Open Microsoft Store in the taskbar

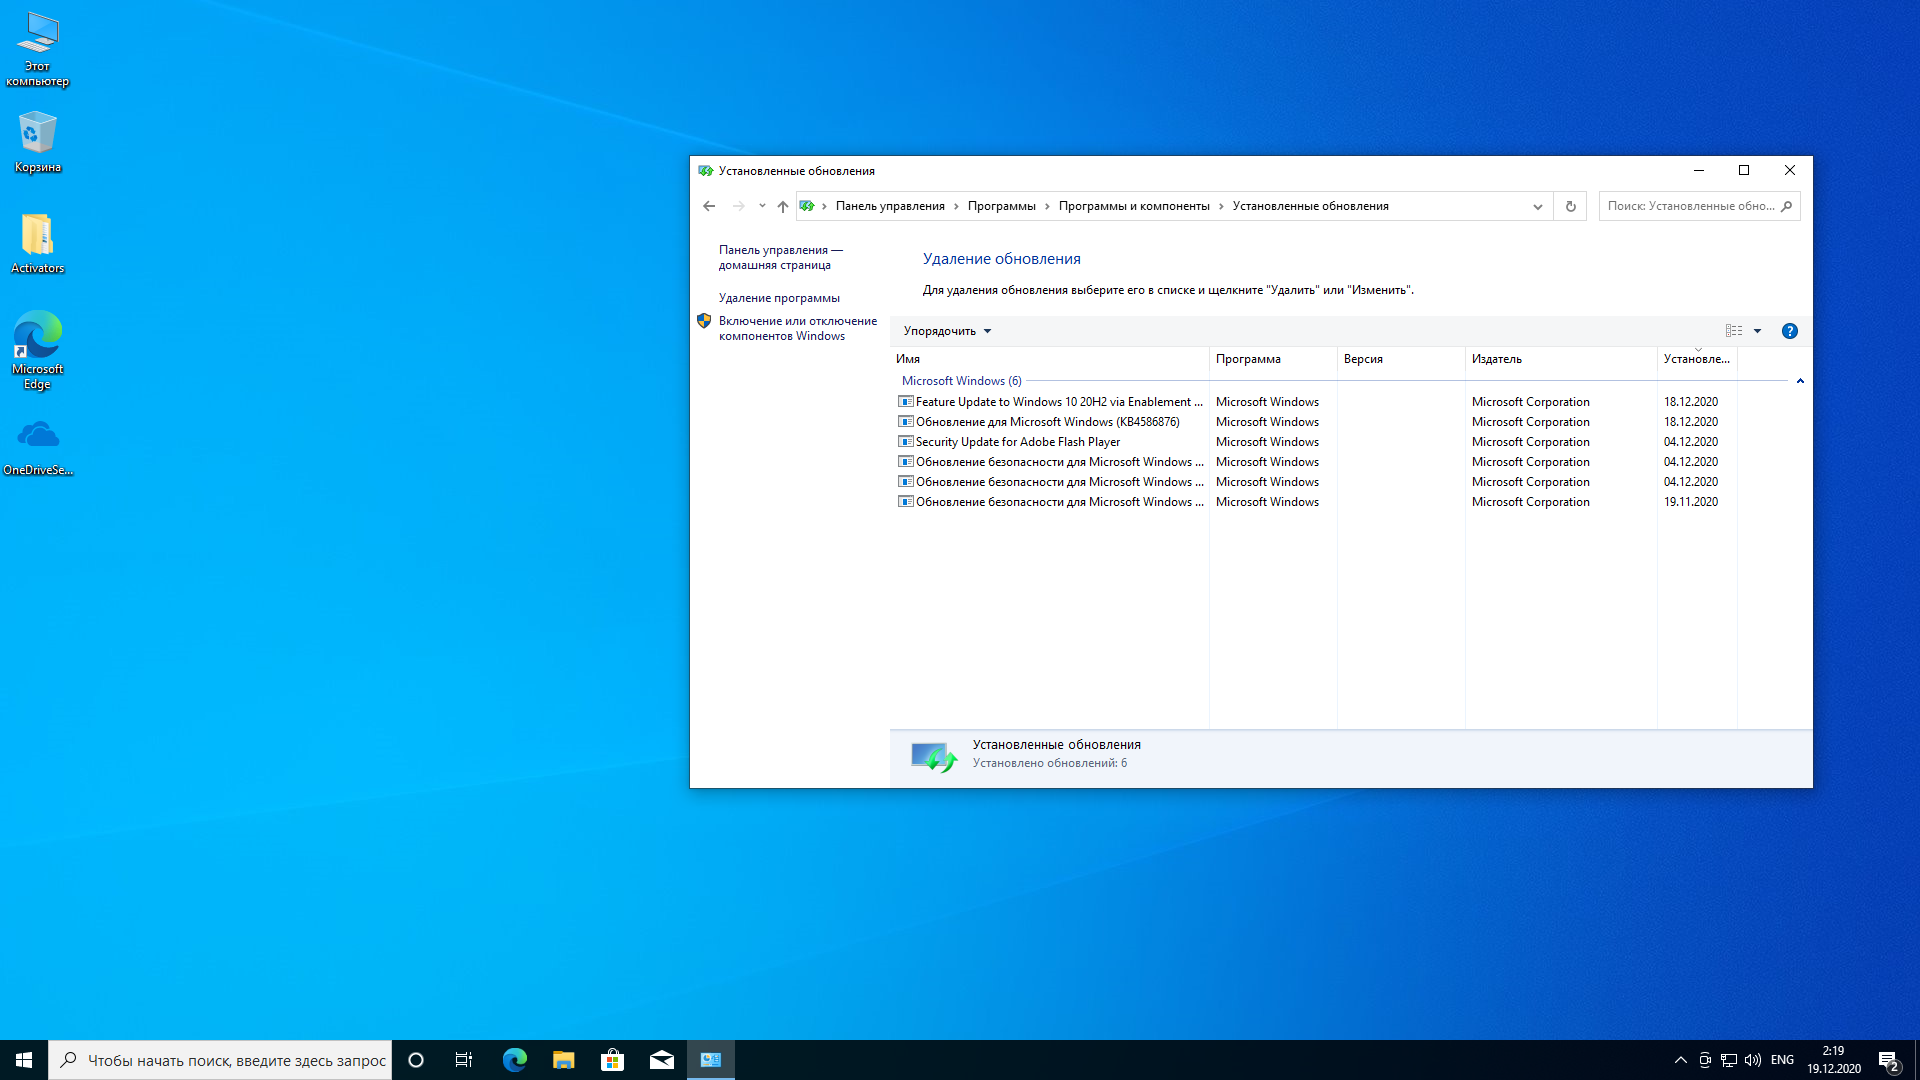click(612, 1060)
